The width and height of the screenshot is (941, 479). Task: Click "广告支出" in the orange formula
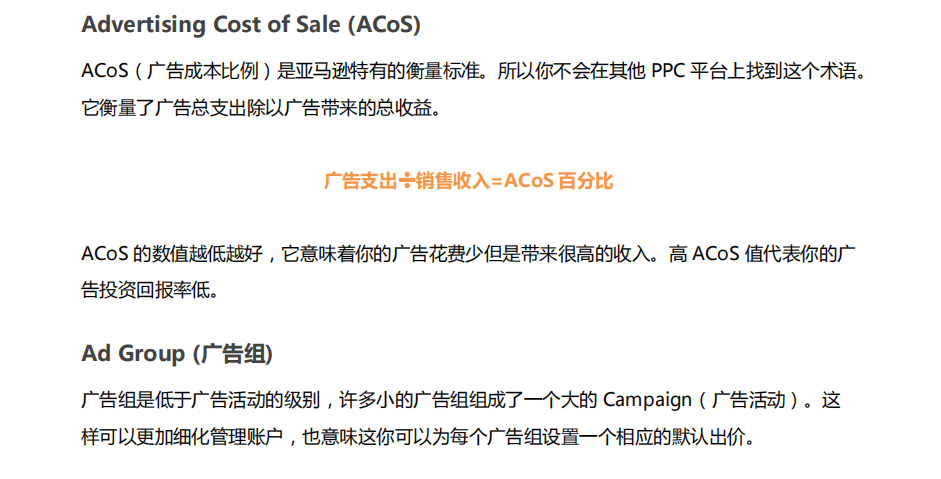(361, 181)
